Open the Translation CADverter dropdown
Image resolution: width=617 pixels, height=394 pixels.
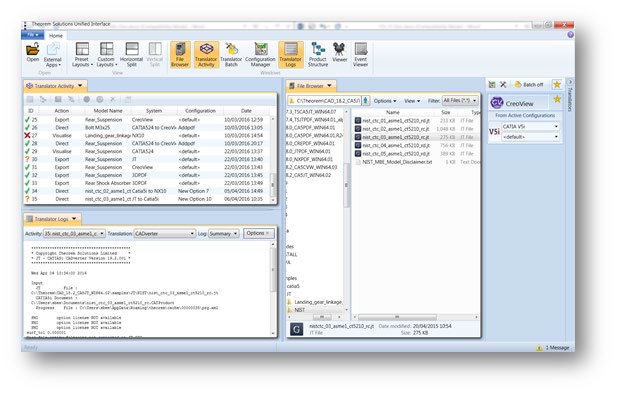coord(164,233)
